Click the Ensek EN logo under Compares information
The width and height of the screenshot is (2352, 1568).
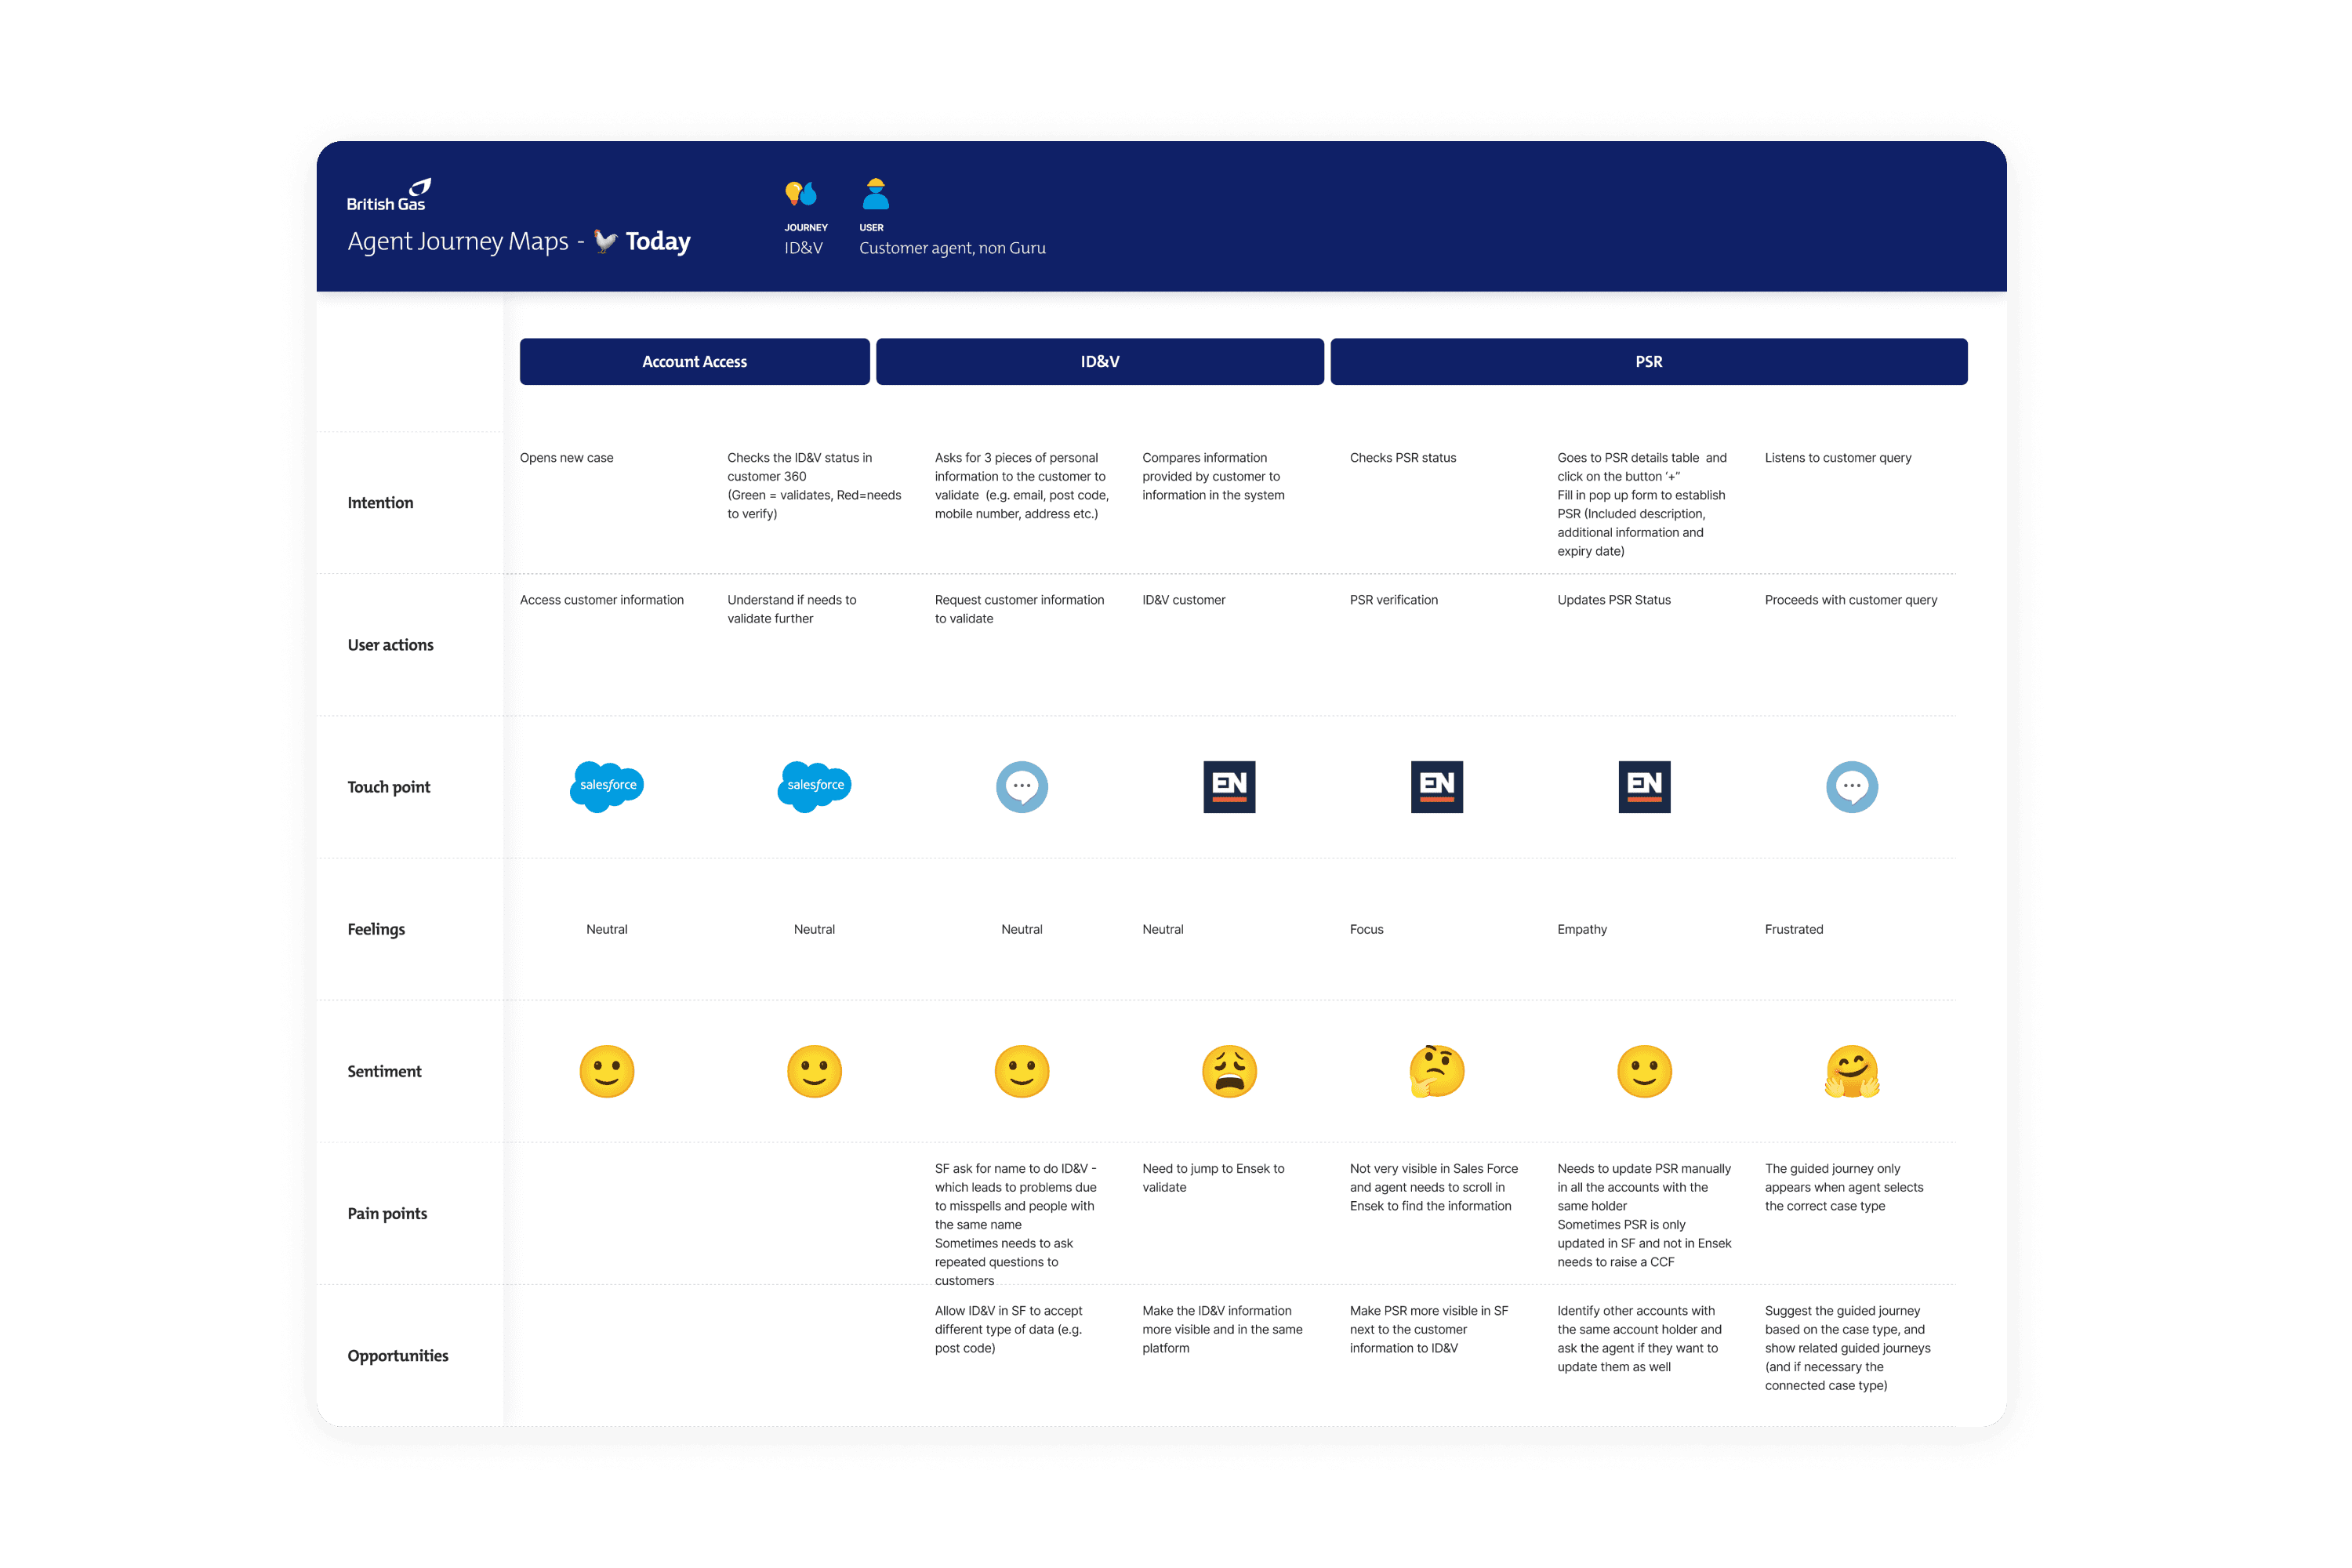1229,787
